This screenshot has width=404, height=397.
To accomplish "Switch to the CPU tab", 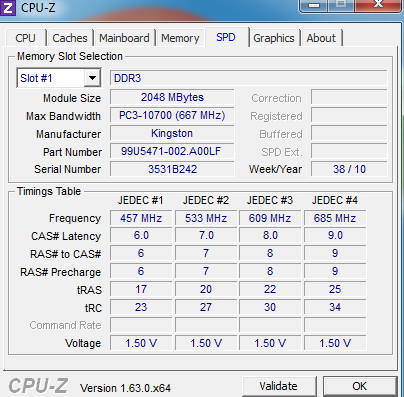I will (x=25, y=38).
